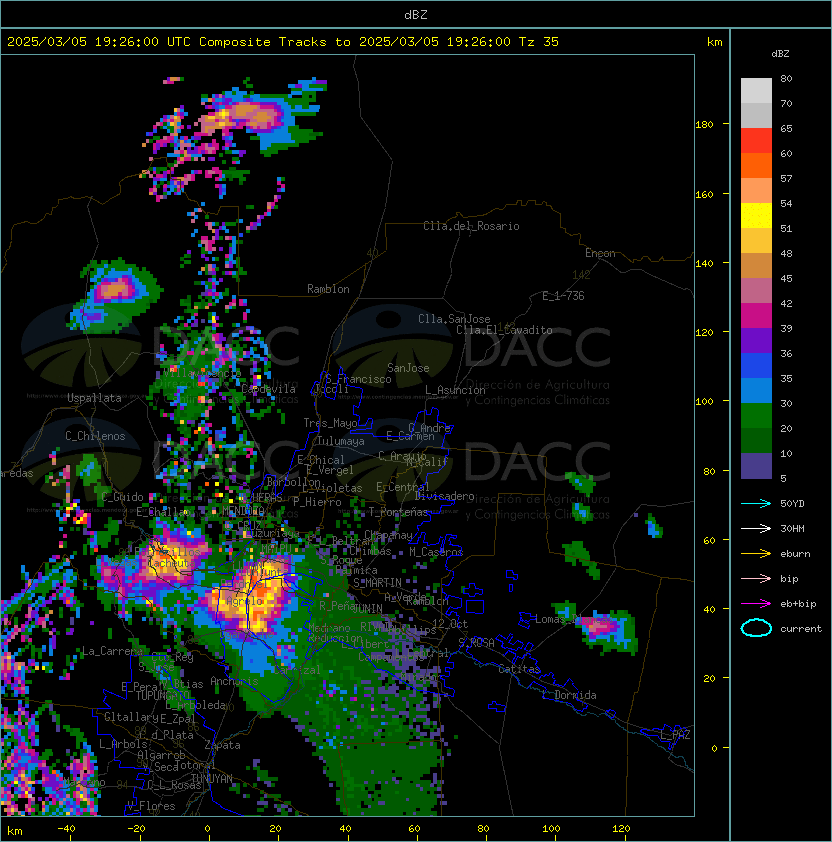Click the '12_Oct' place label
832x842 pixels.
pos(450,624)
